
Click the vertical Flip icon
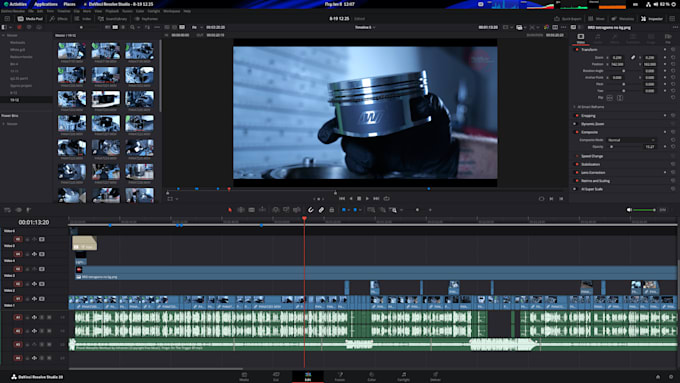(x=620, y=98)
